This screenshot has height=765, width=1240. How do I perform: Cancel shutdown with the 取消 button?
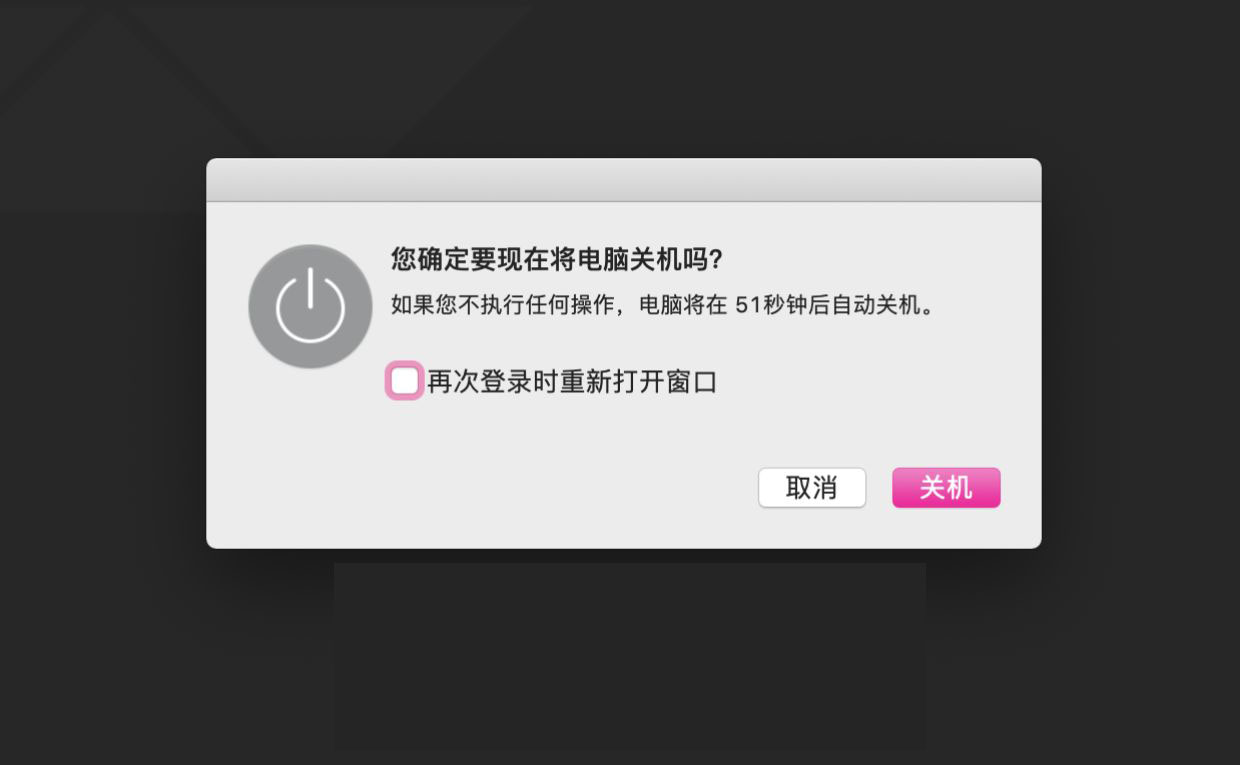point(812,488)
